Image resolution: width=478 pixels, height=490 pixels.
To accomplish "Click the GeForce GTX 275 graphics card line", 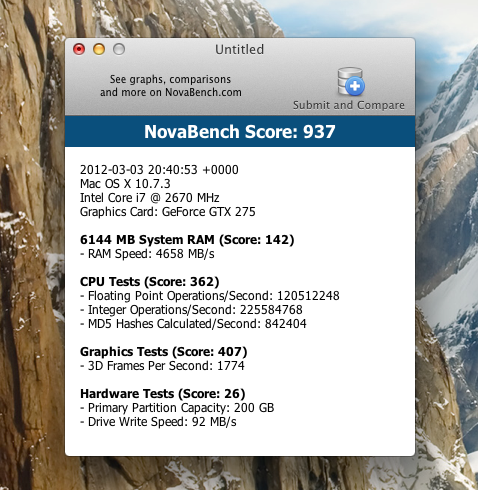I will pyautogui.click(x=168, y=212).
